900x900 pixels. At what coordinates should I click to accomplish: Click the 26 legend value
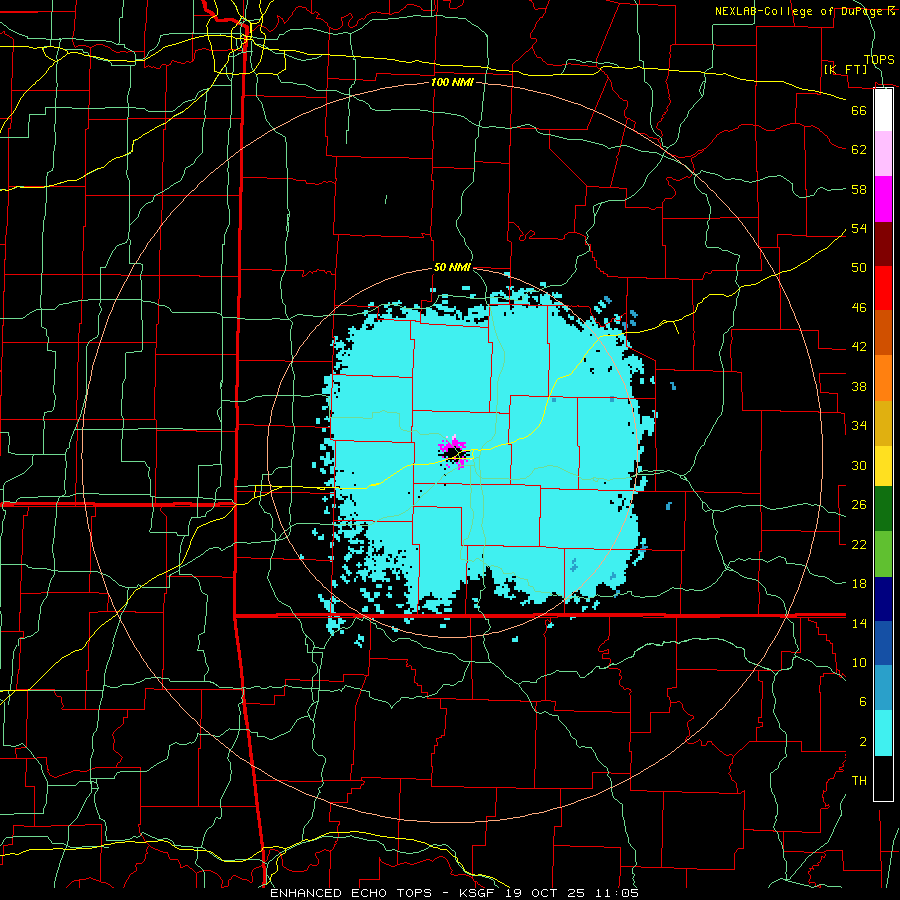click(859, 505)
